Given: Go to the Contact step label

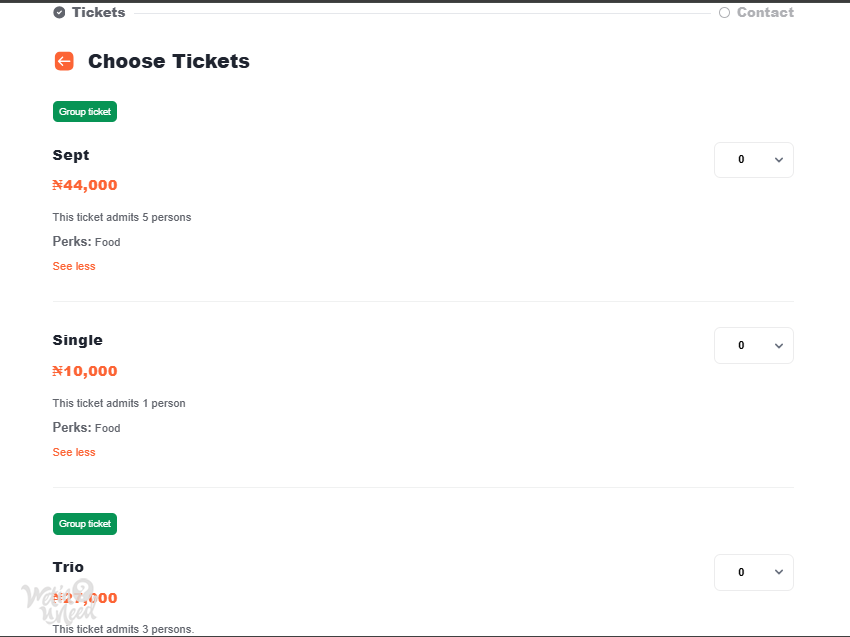Looking at the screenshot, I should pyautogui.click(x=765, y=12).
